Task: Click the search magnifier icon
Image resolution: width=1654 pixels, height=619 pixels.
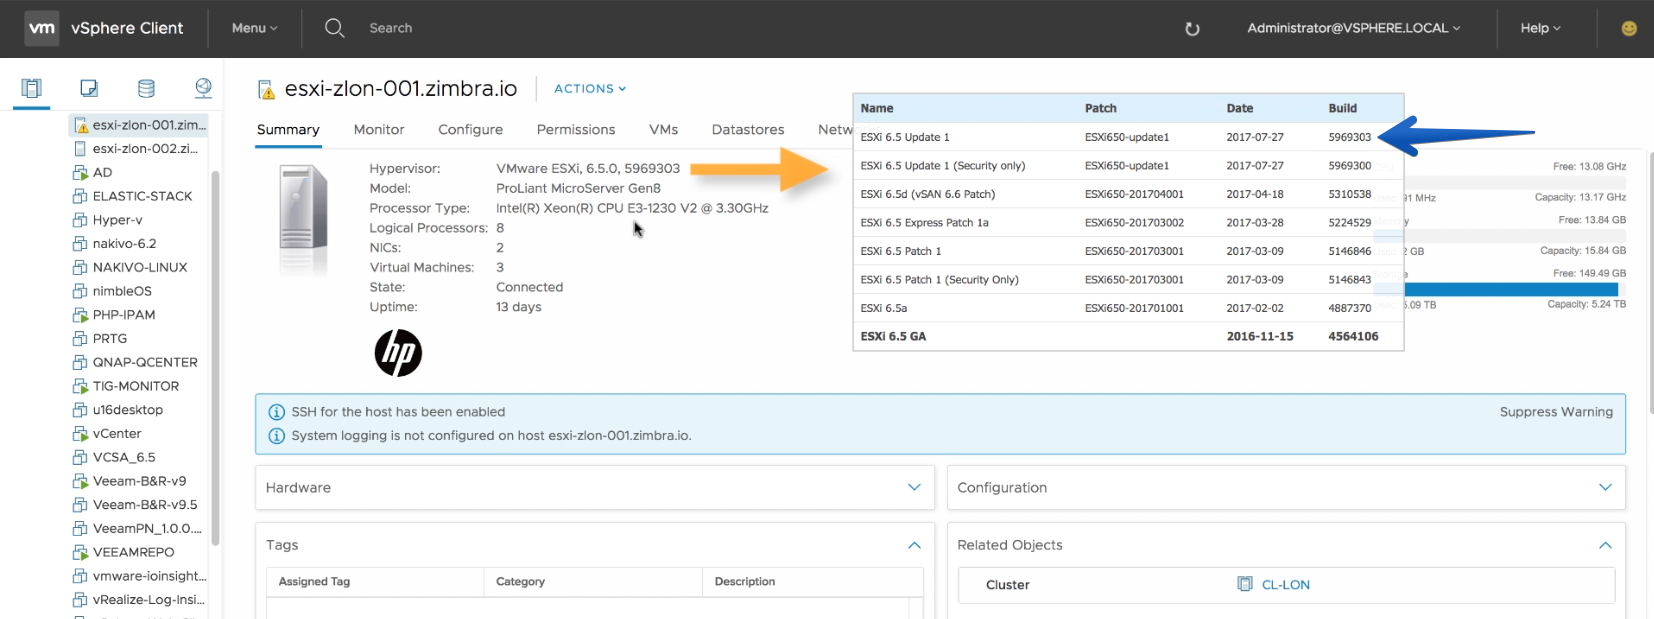Action: click(x=335, y=28)
